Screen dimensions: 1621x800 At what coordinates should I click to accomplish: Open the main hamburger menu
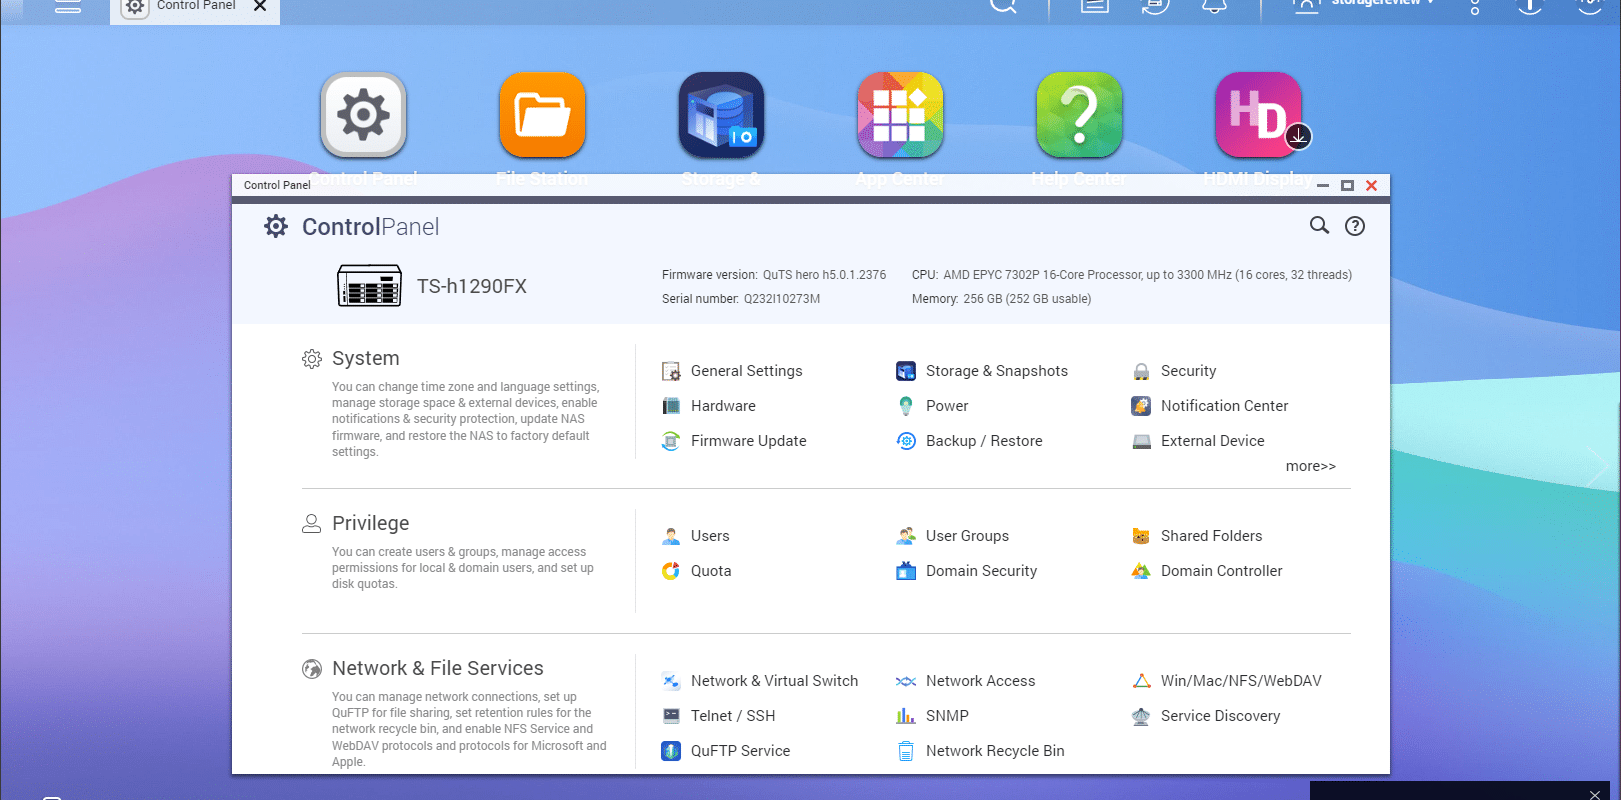[x=67, y=6]
